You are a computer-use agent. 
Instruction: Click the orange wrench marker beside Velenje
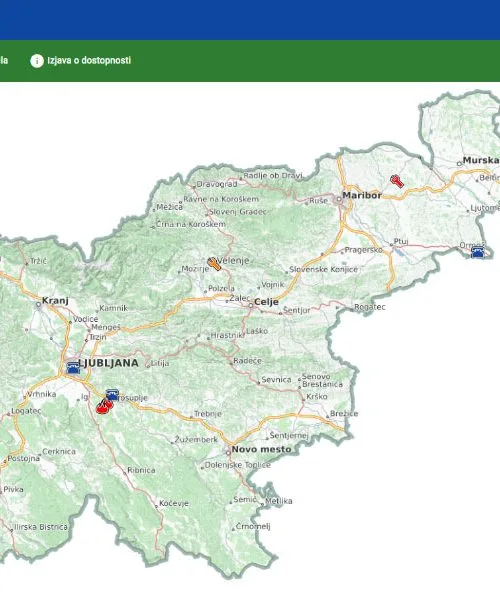pyautogui.click(x=214, y=264)
